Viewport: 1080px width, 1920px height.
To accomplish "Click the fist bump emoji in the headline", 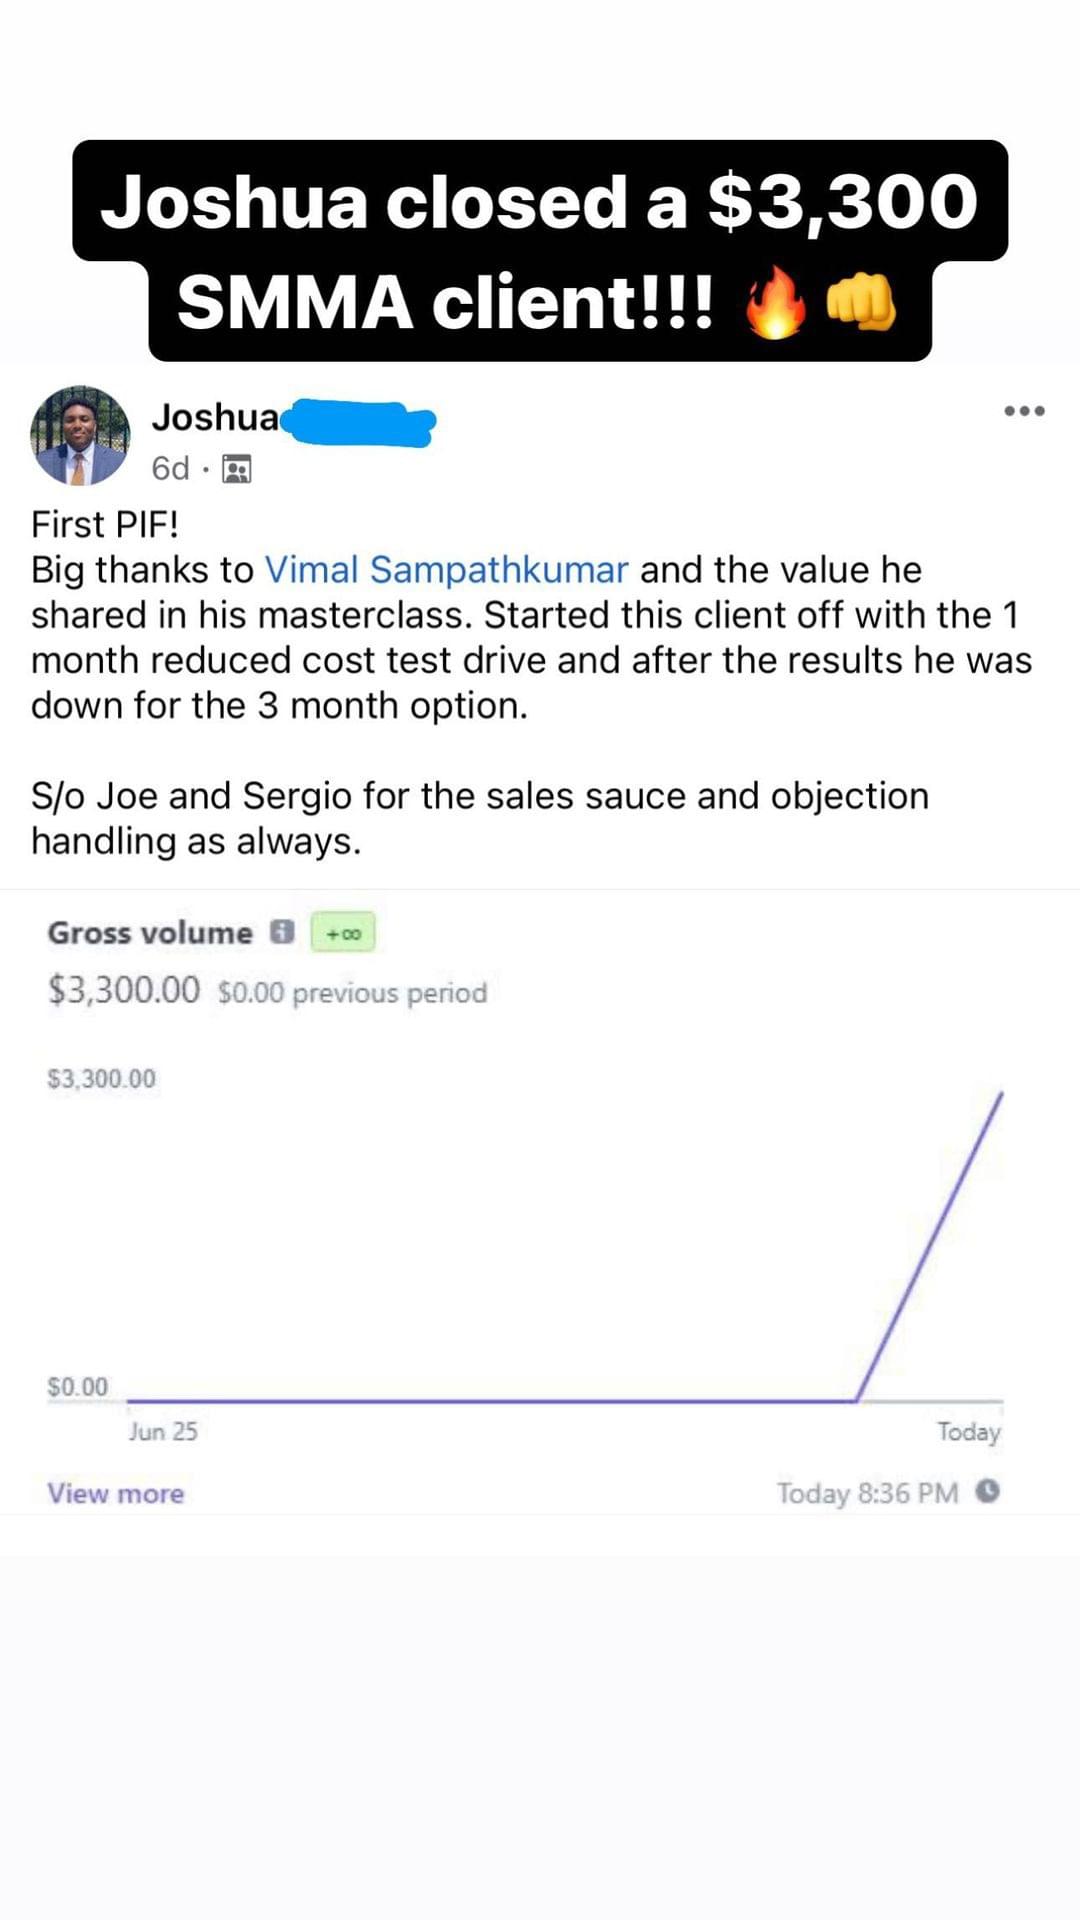I will click(x=860, y=302).
